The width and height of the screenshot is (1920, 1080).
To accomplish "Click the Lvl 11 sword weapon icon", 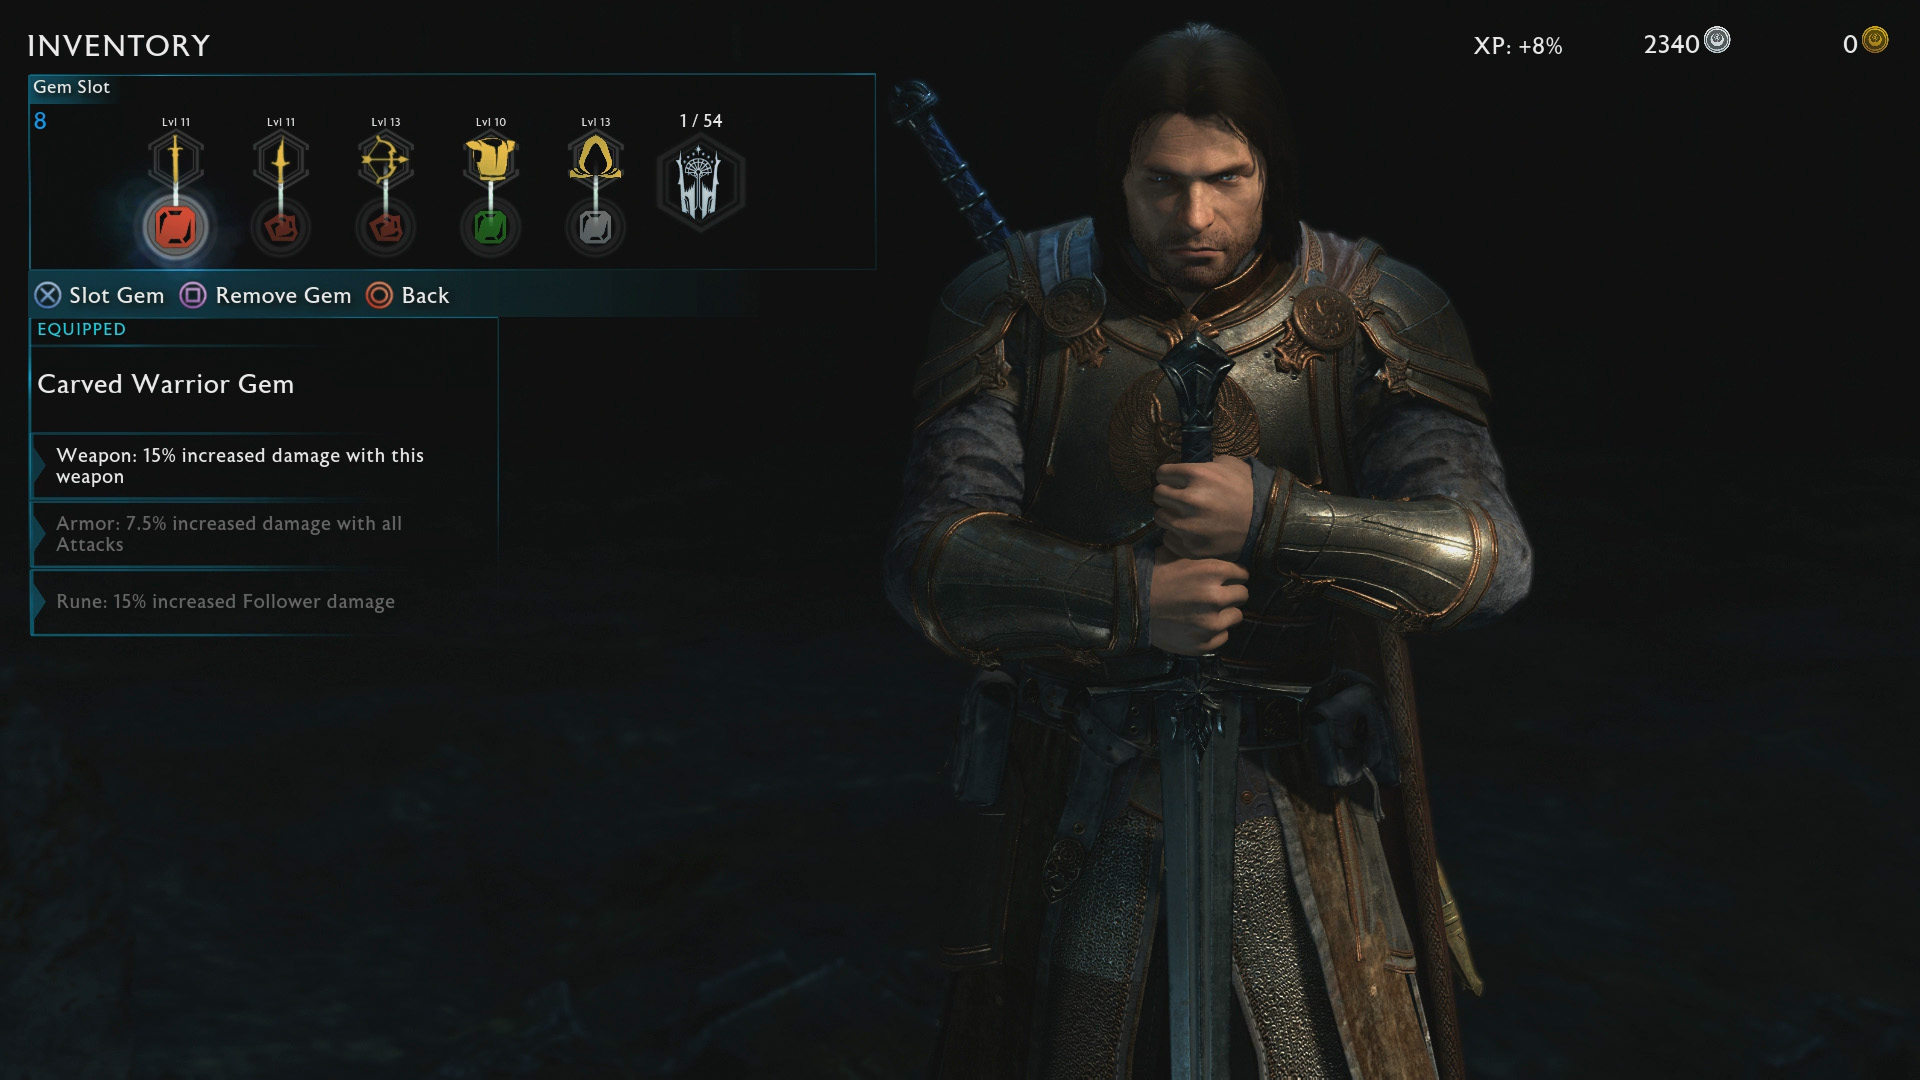I will [176, 160].
